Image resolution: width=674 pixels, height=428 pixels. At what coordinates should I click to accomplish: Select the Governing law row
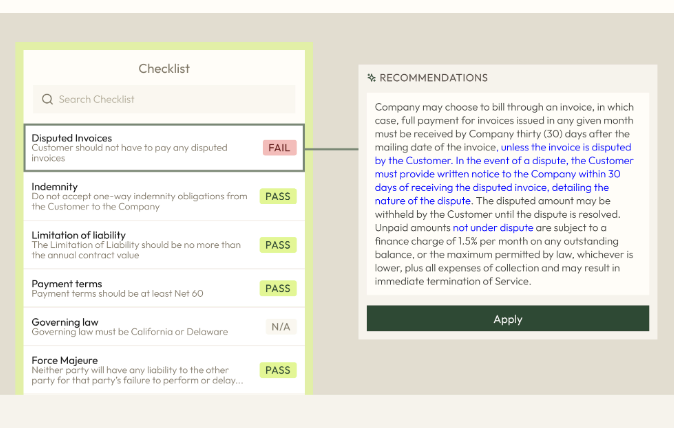coord(164,327)
